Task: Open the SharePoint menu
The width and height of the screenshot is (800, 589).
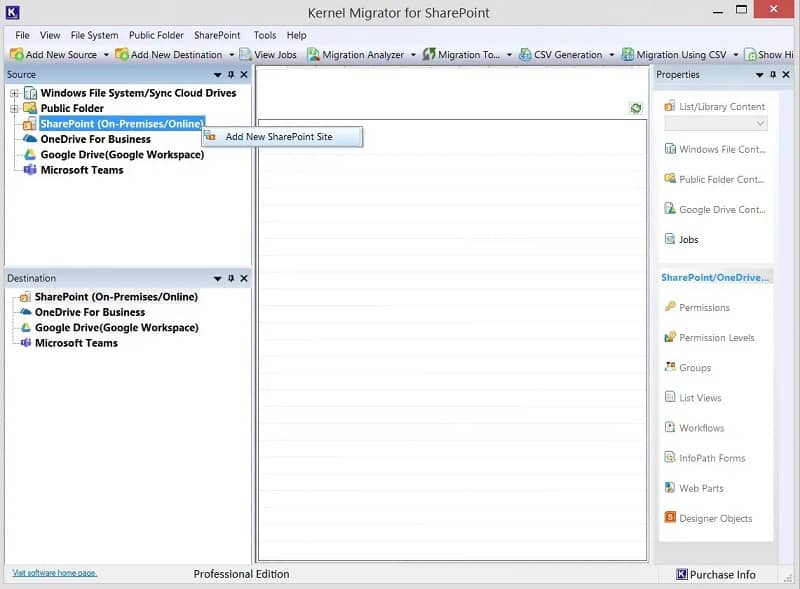Action: pyautogui.click(x=217, y=35)
